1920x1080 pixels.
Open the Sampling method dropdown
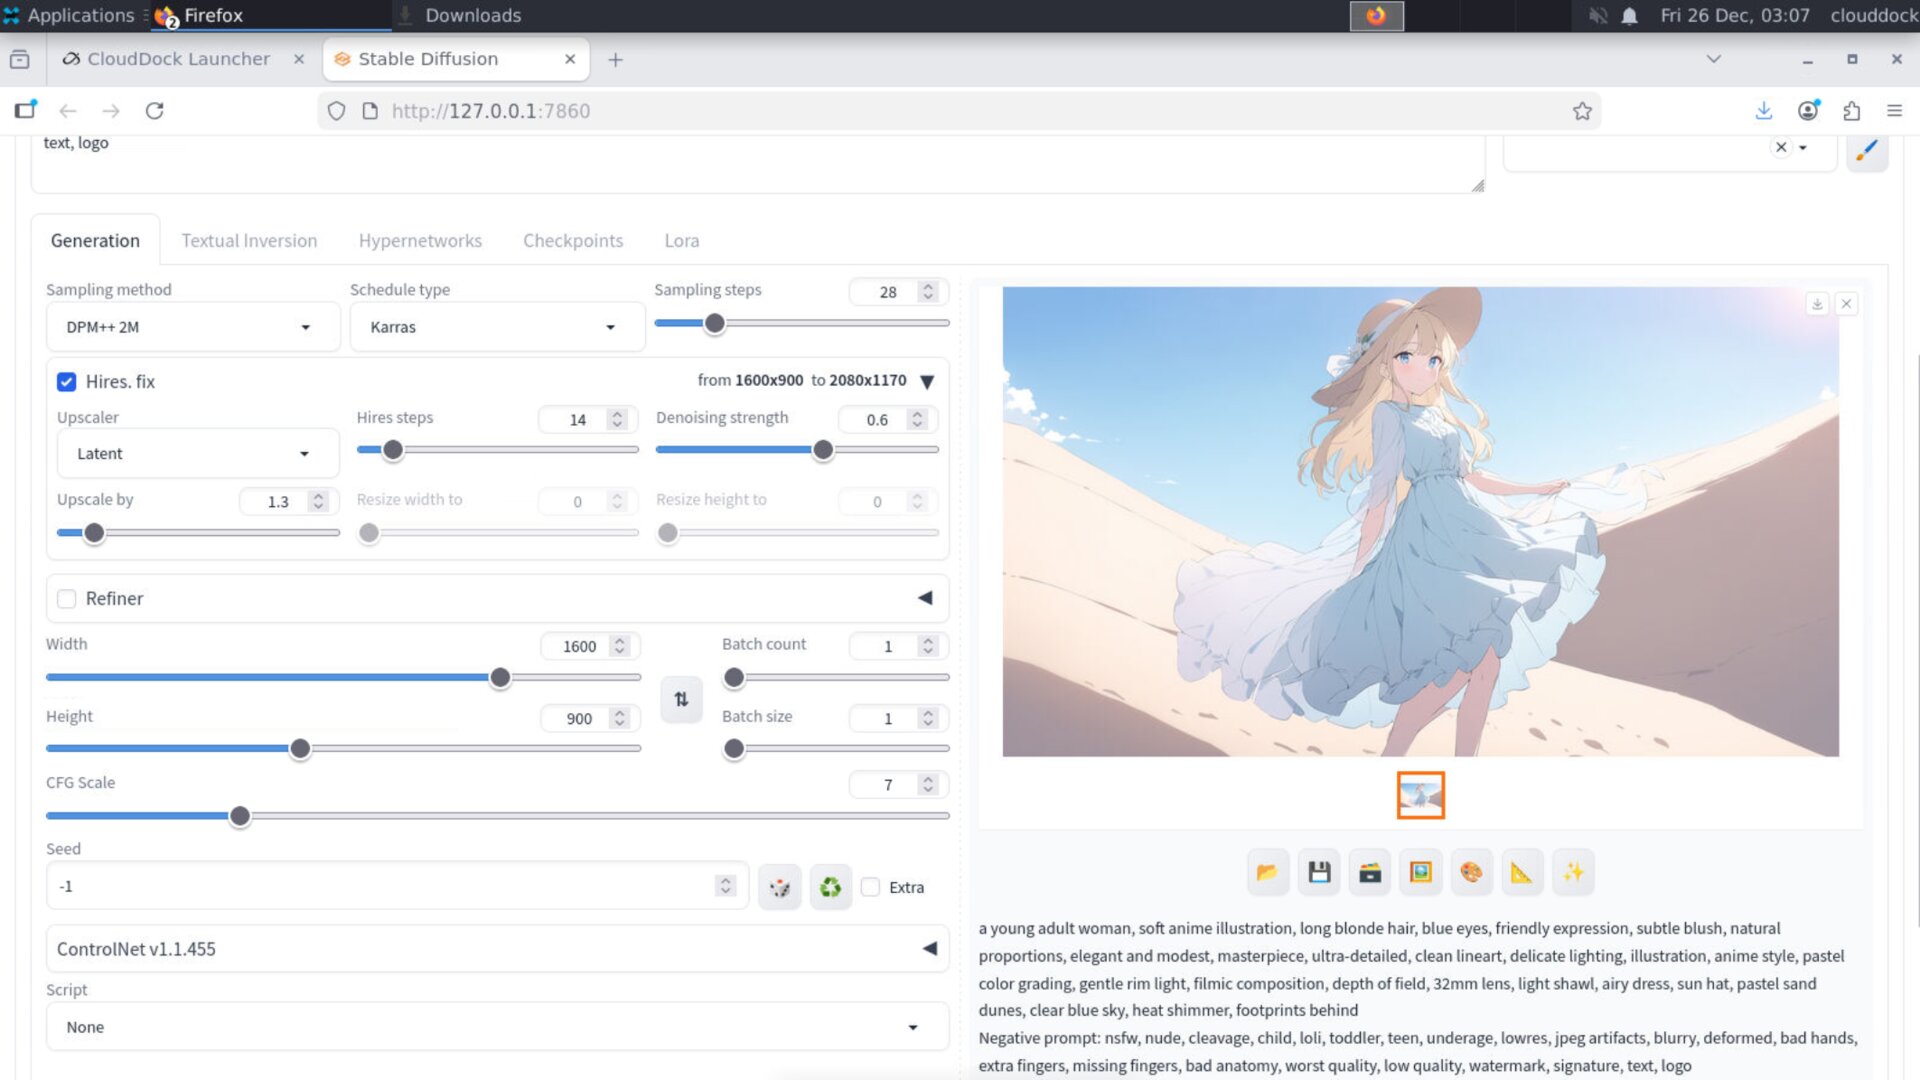pyautogui.click(x=193, y=326)
